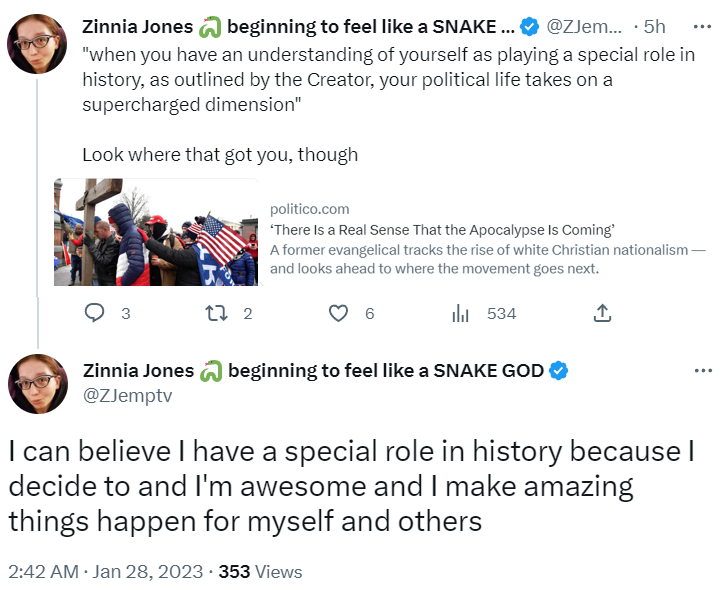Open 'There Is a Real Sense' article headline
This screenshot has width=720, height=590.
tap(442, 230)
